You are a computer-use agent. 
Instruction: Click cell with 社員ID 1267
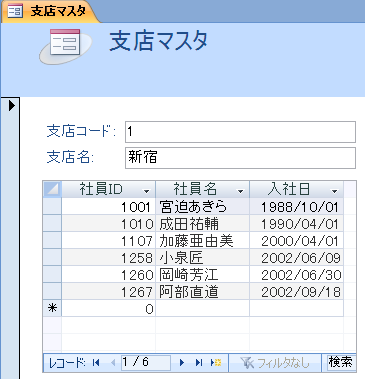(x=109, y=292)
